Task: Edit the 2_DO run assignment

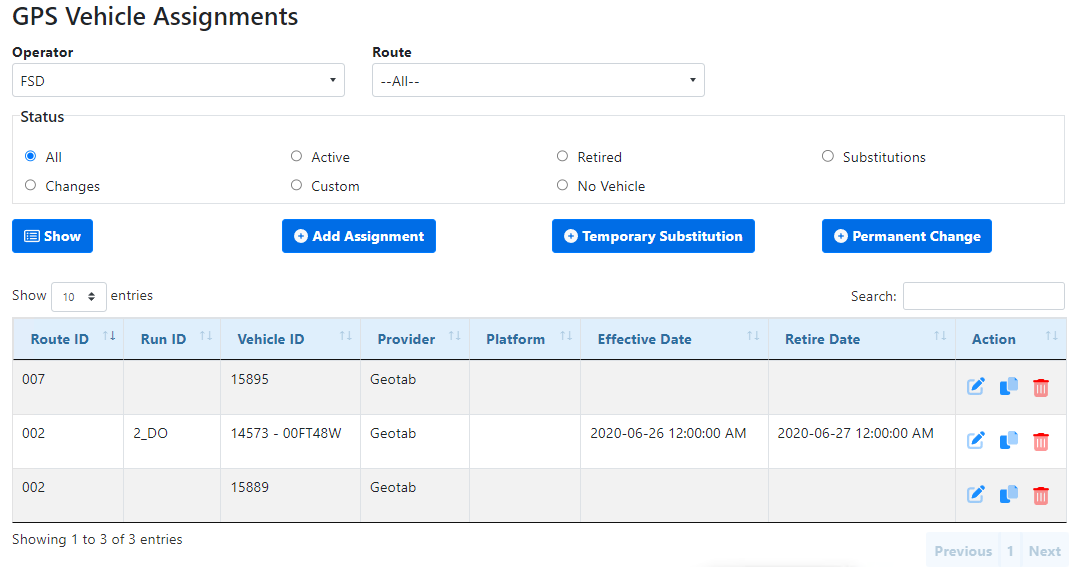Action: [976, 441]
